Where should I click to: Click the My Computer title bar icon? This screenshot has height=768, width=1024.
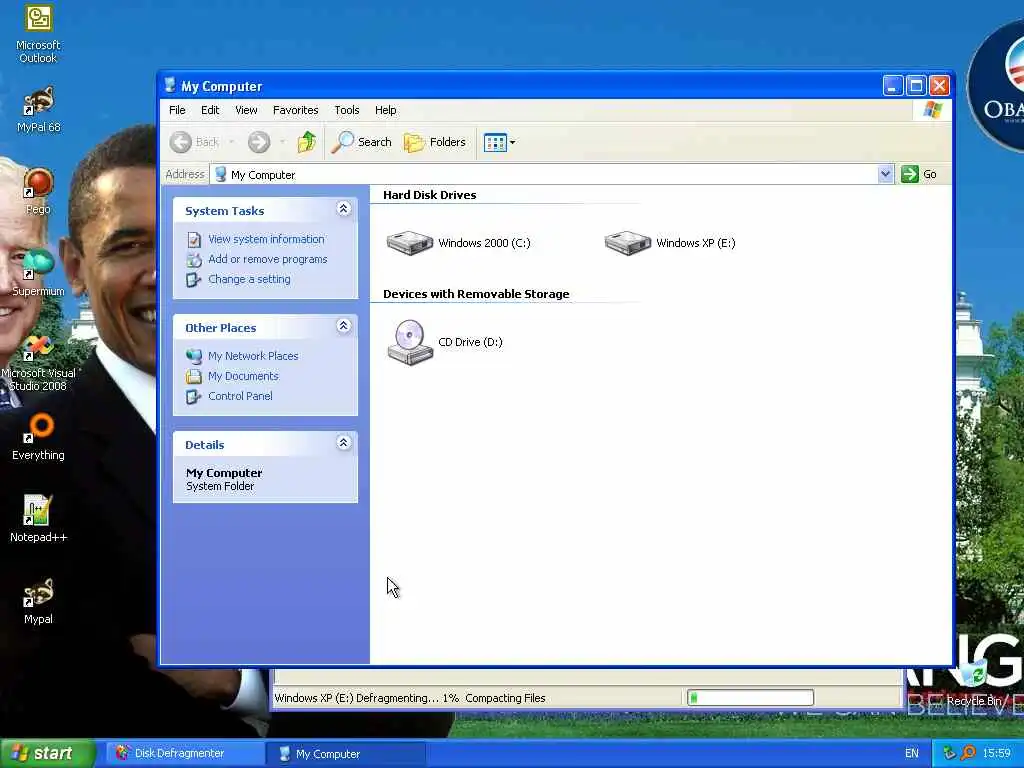click(x=170, y=86)
